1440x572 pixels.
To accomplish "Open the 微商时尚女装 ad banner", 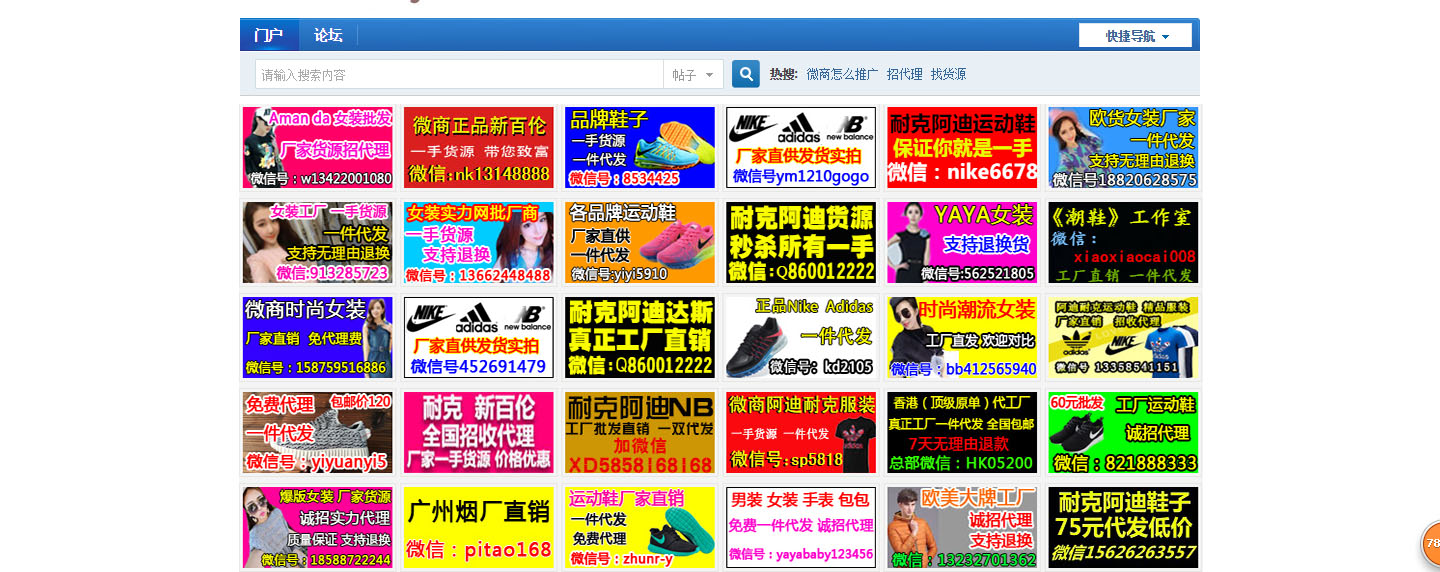I will coord(318,338).
